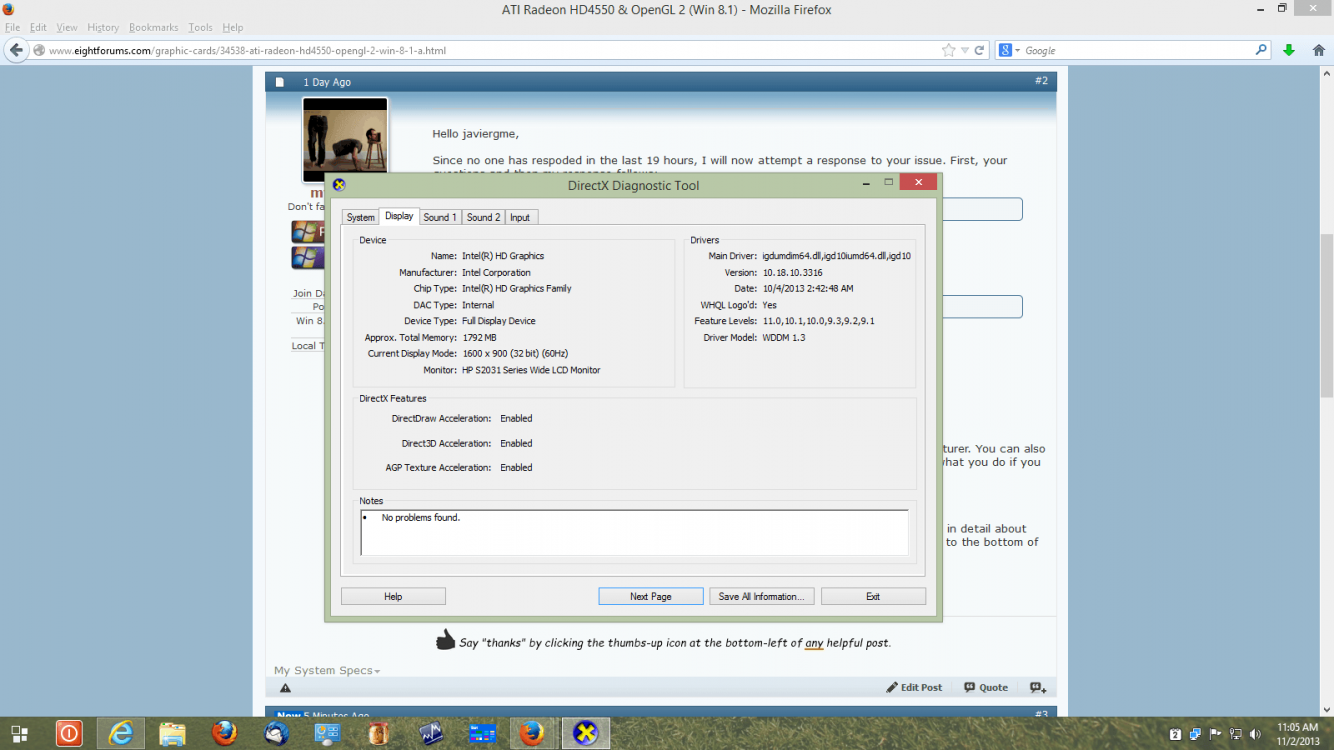The width and height of the screenshot is (1334, 750).
Task: Open the Bookmarks menu in Firefox
Action: 153,27
